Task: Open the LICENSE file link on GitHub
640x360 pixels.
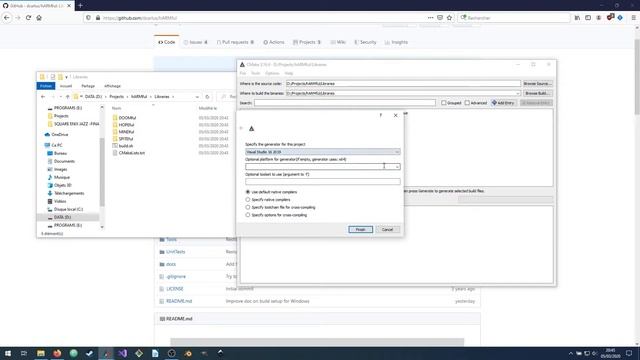Action: (x=175, y=289)
